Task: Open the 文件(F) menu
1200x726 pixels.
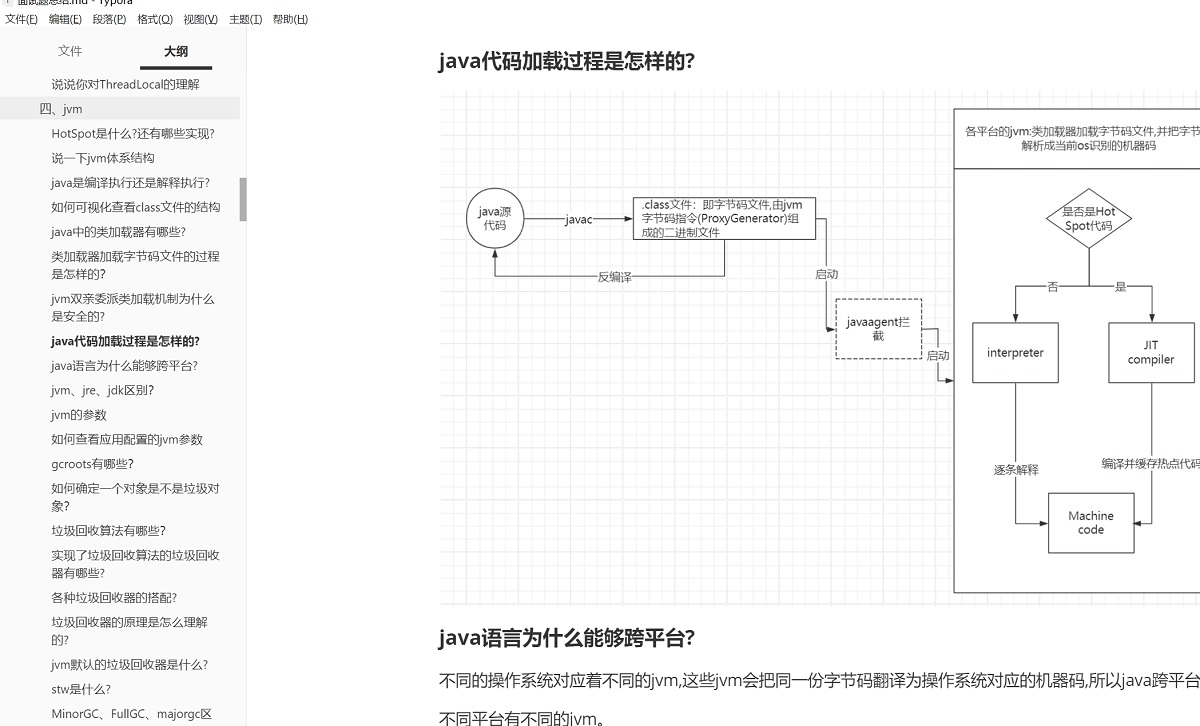Action: click(x=21, y=19)
